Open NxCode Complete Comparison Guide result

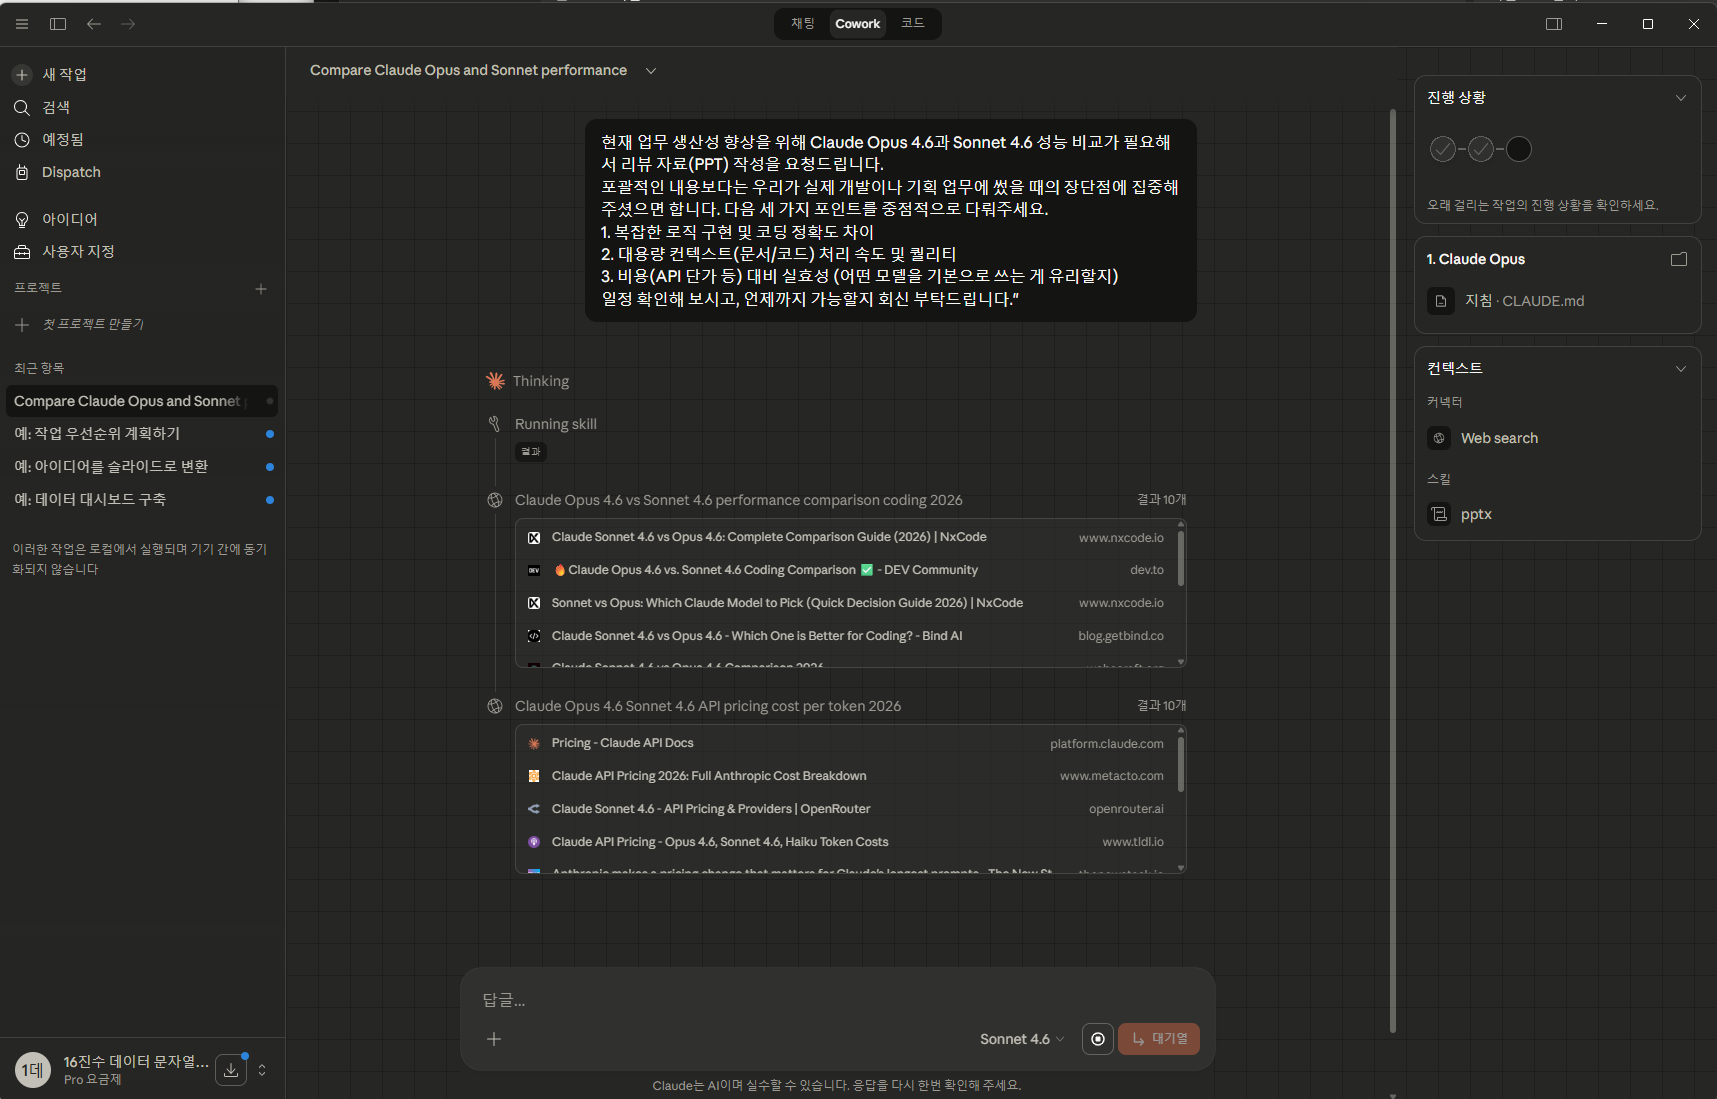coord(846,538)
